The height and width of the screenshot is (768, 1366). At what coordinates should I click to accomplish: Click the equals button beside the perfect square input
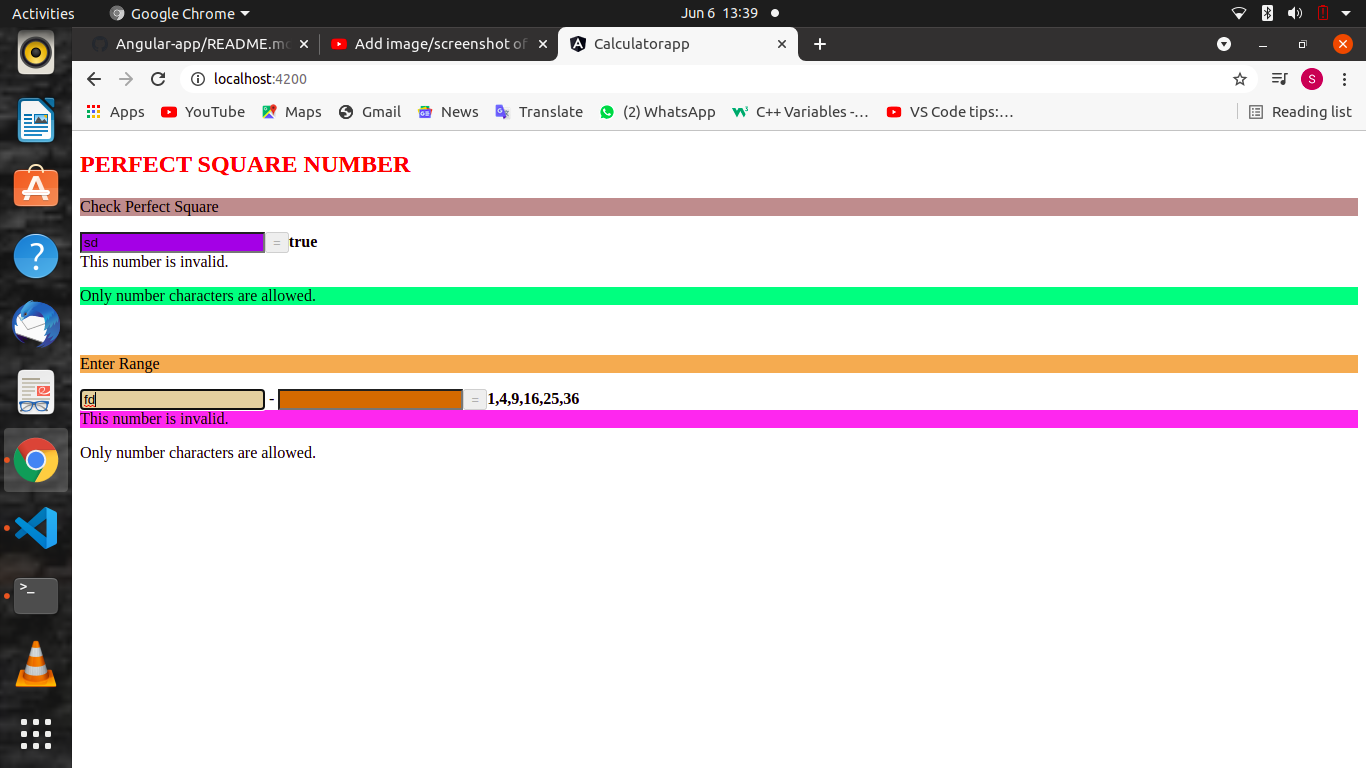tap(276, 242)
